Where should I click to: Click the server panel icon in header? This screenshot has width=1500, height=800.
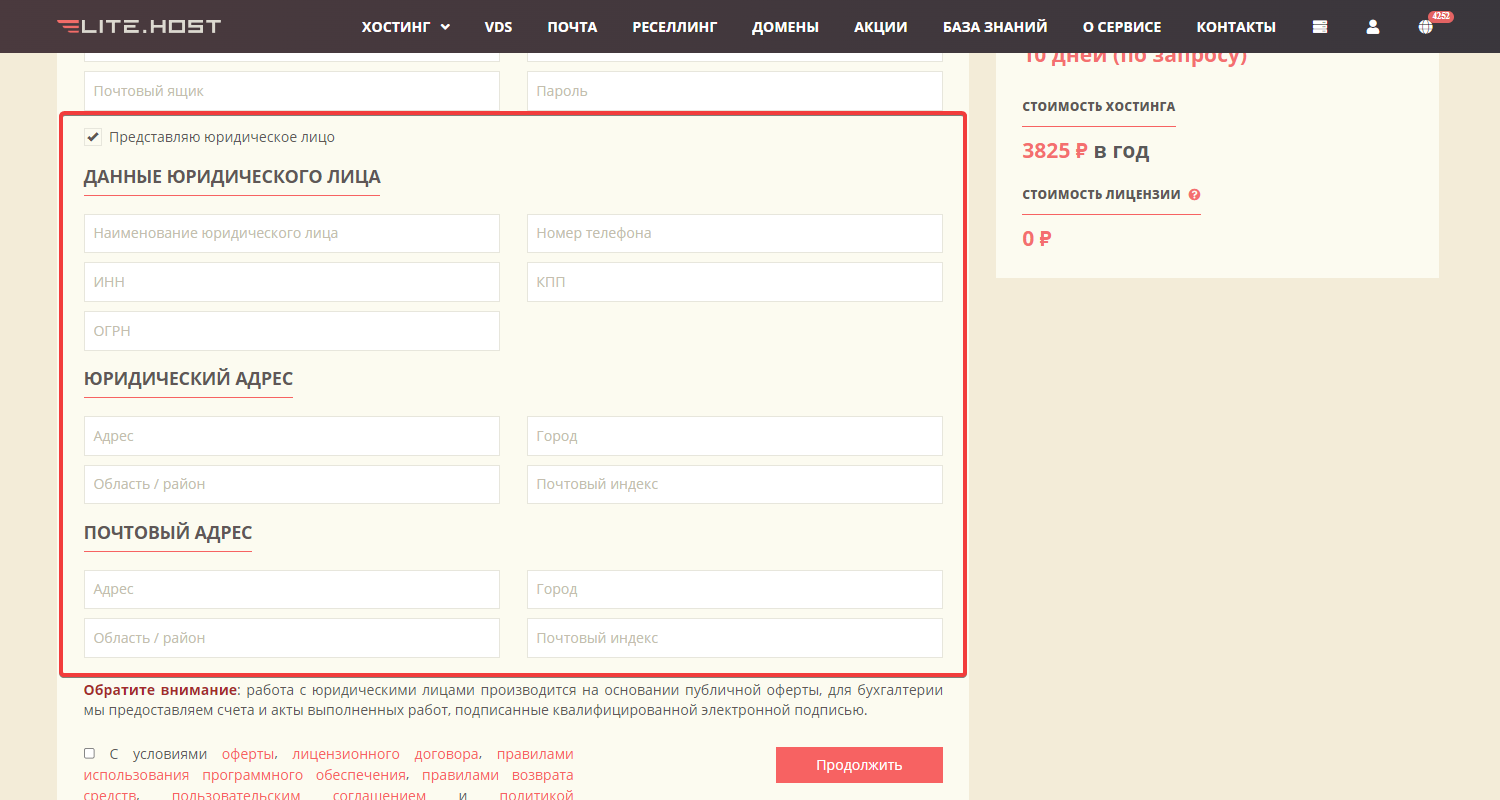1320,27
